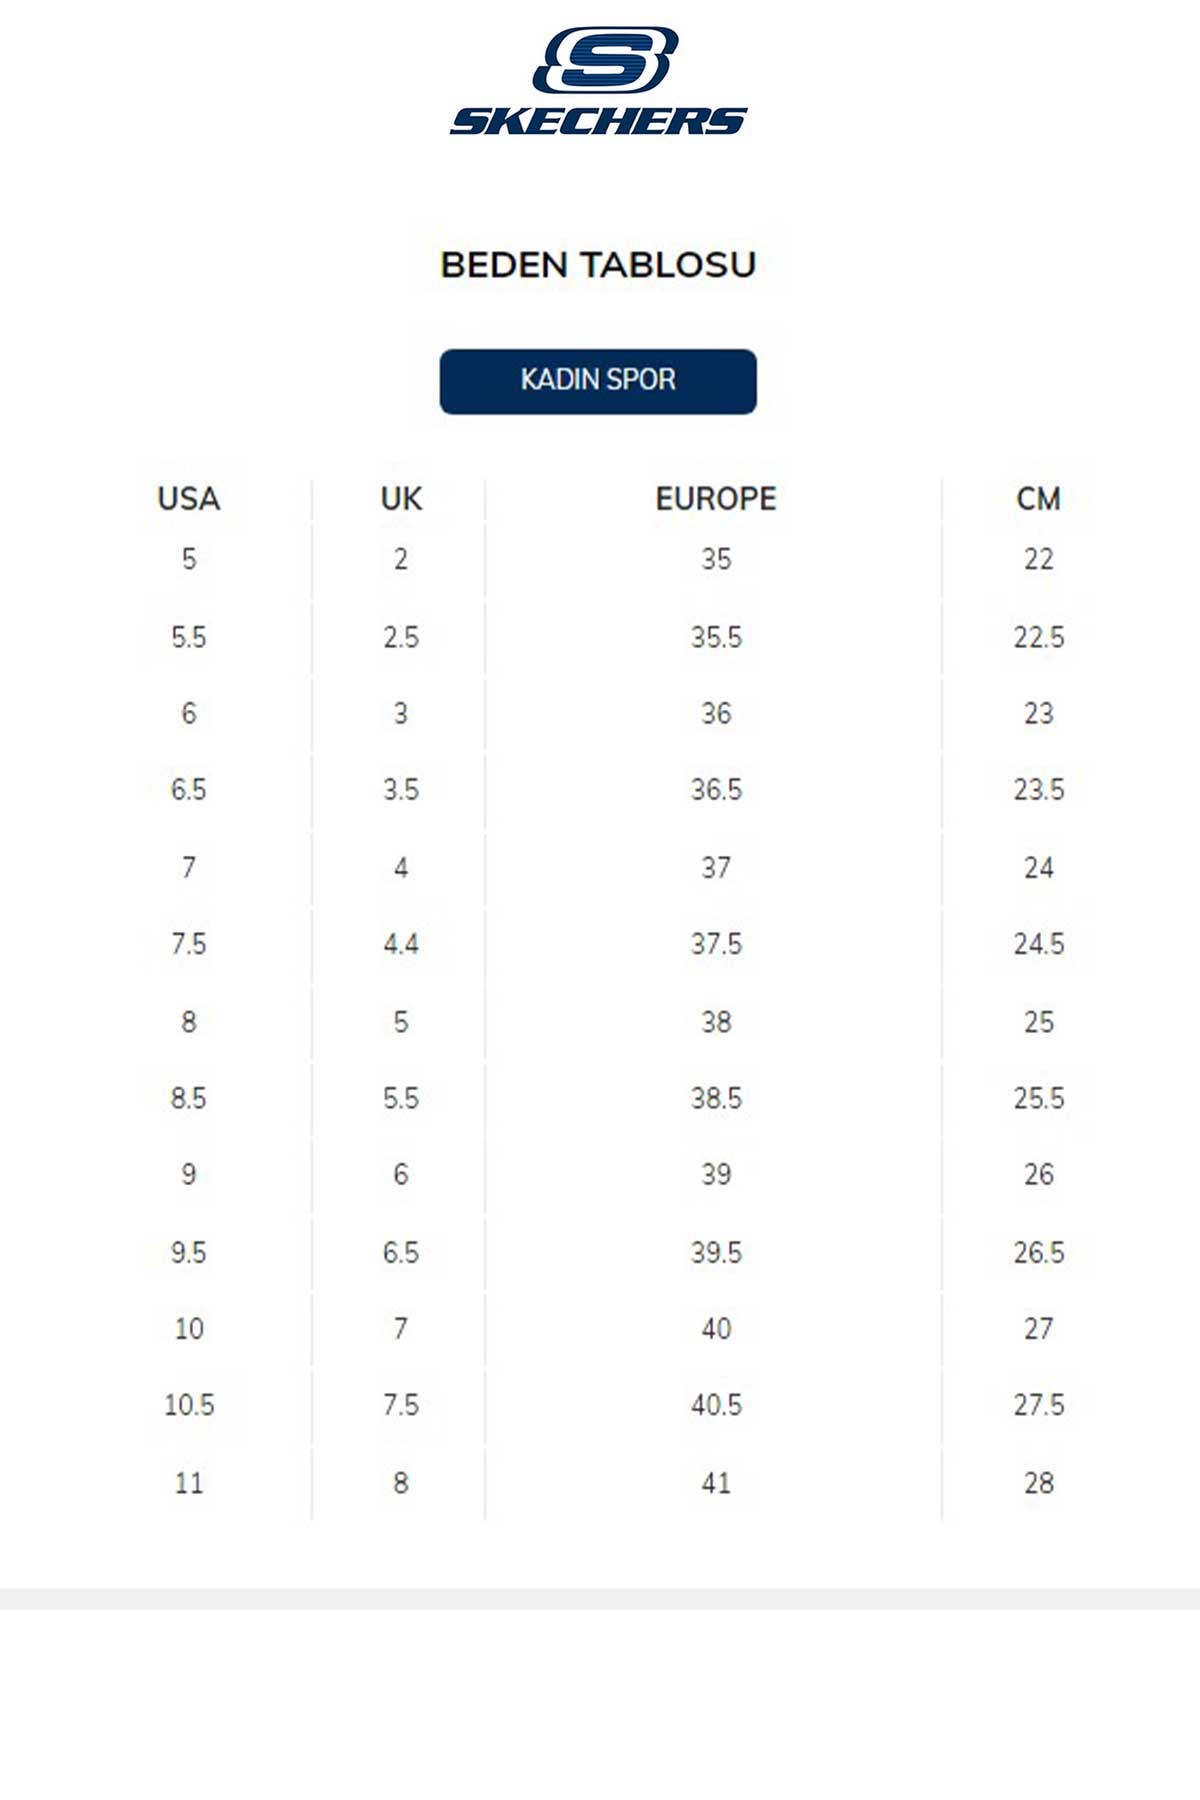The height and width of the screenshot is (1800, 1200).
Task: Click the EUROPE column header
Action: [x=716, y=498]
